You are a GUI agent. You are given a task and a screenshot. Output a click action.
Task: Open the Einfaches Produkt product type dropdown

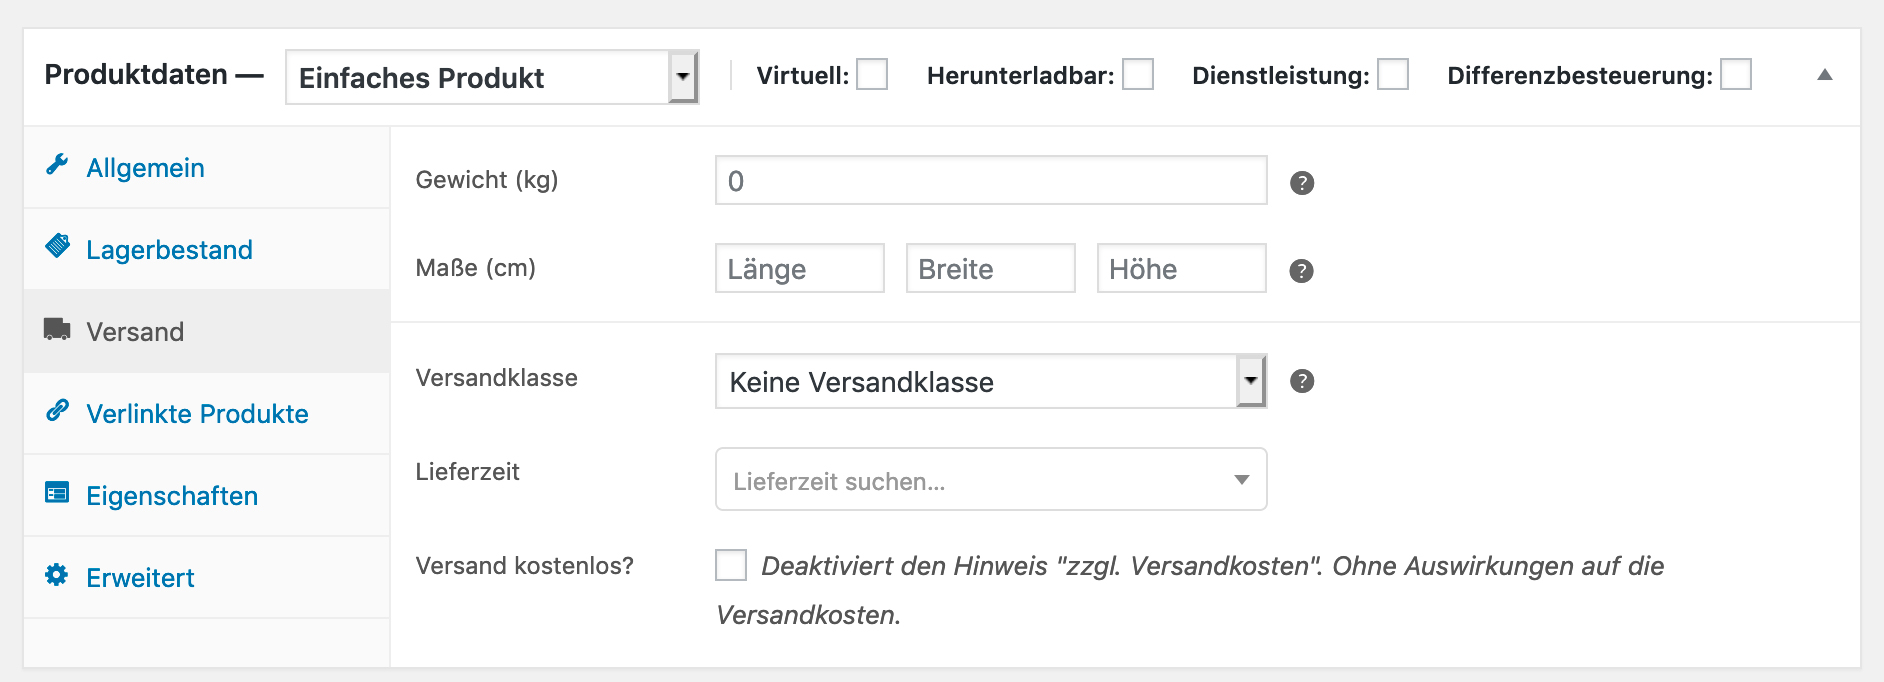point(492,77)
